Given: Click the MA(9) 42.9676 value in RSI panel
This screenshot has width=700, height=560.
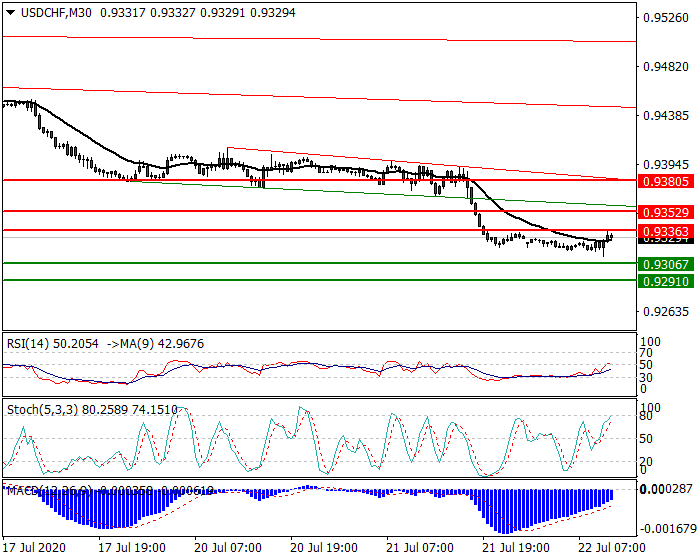Looking at the screenshot, I should pyautogui.click(x=156, y=344).
